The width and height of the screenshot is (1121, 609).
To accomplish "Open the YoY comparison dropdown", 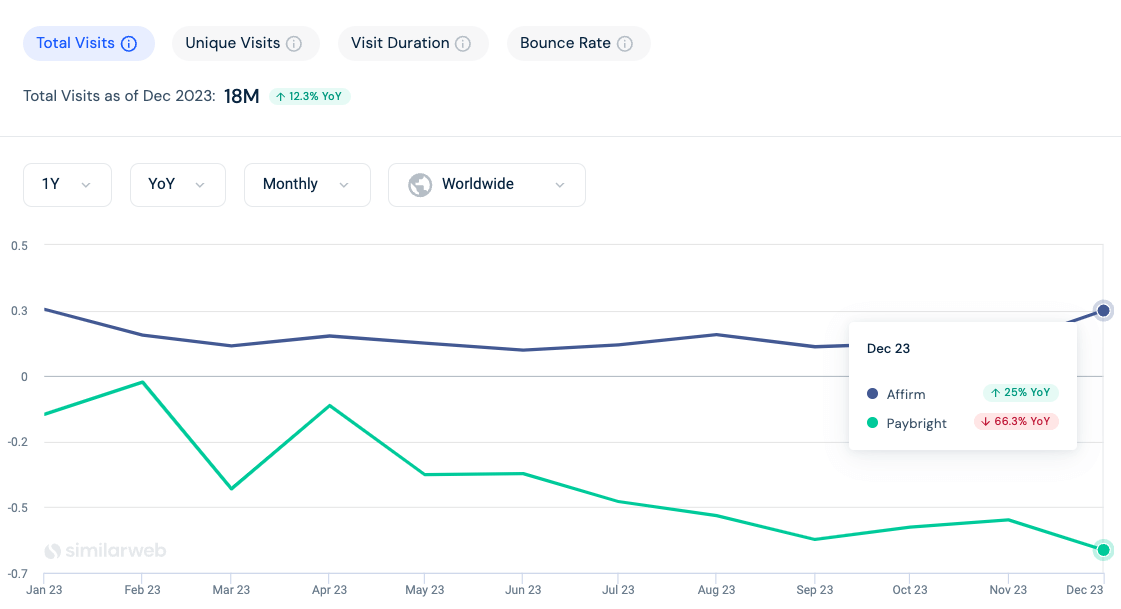I will tap(177, 184).
